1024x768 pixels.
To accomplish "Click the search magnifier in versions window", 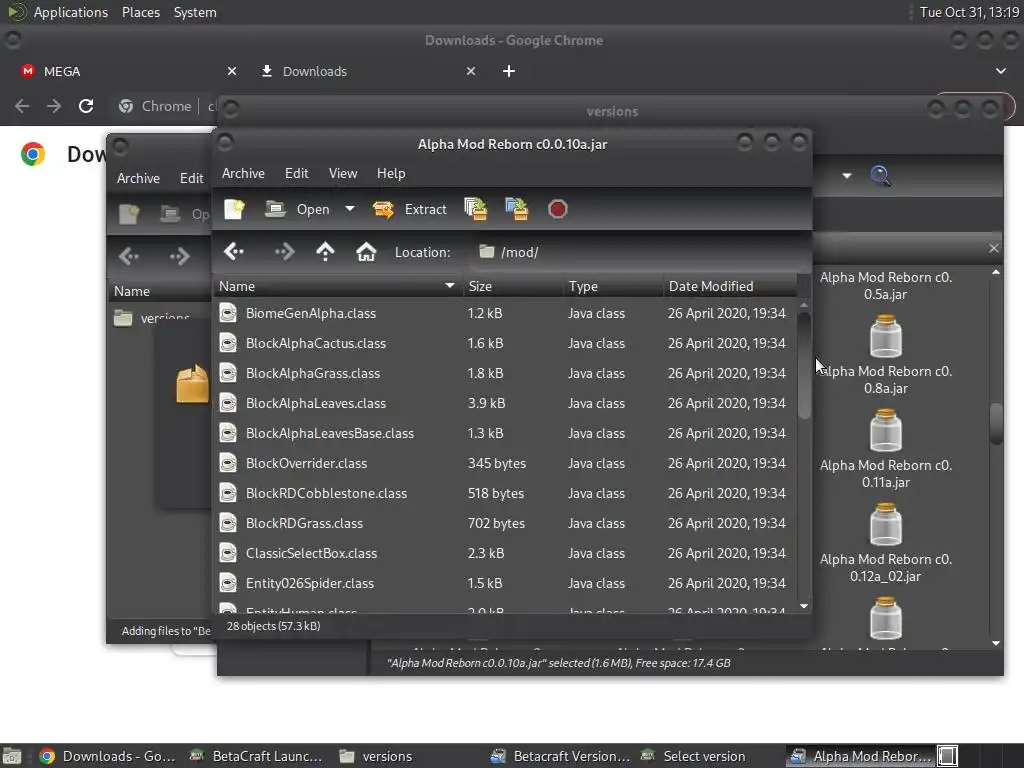I will (x=880, y=176).
